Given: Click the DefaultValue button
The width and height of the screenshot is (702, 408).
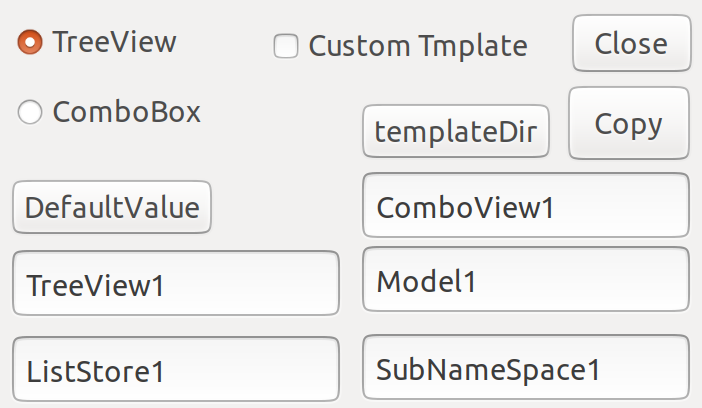Looking at the screenshot, I should tap(112, 207).
